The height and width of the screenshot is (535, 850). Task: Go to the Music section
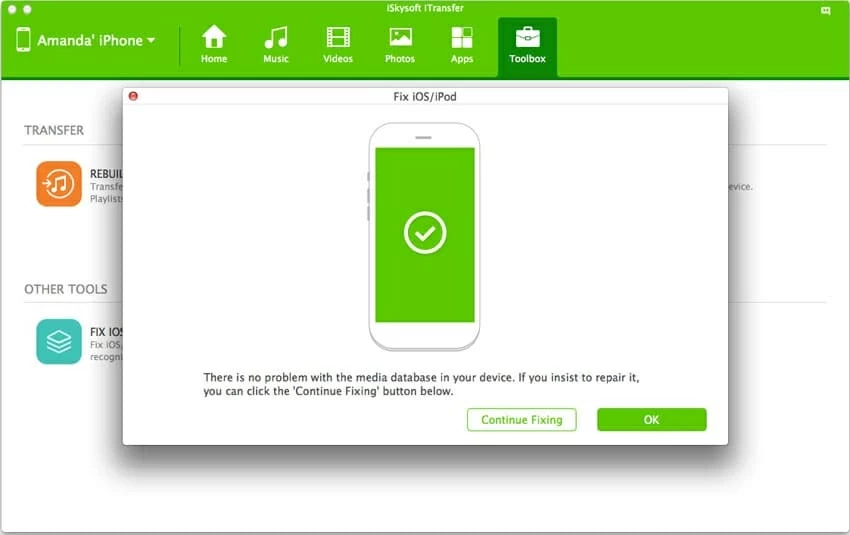pos(276,46)
